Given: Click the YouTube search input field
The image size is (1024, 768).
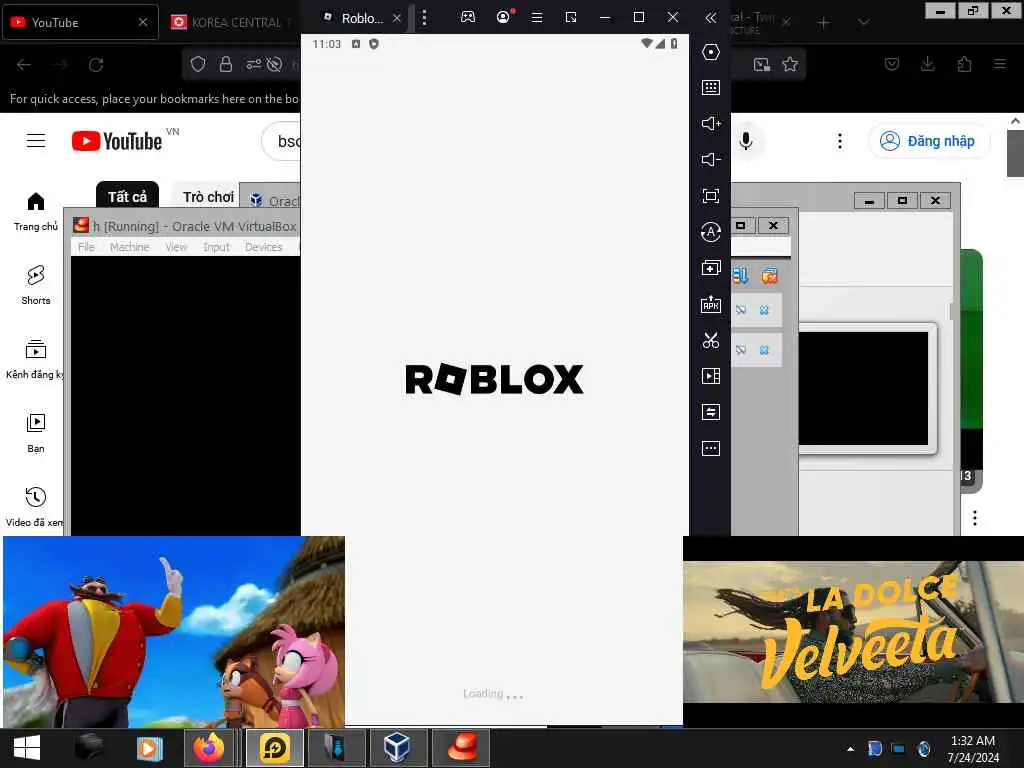Looking at the screenshot, I should coord(282,141).
